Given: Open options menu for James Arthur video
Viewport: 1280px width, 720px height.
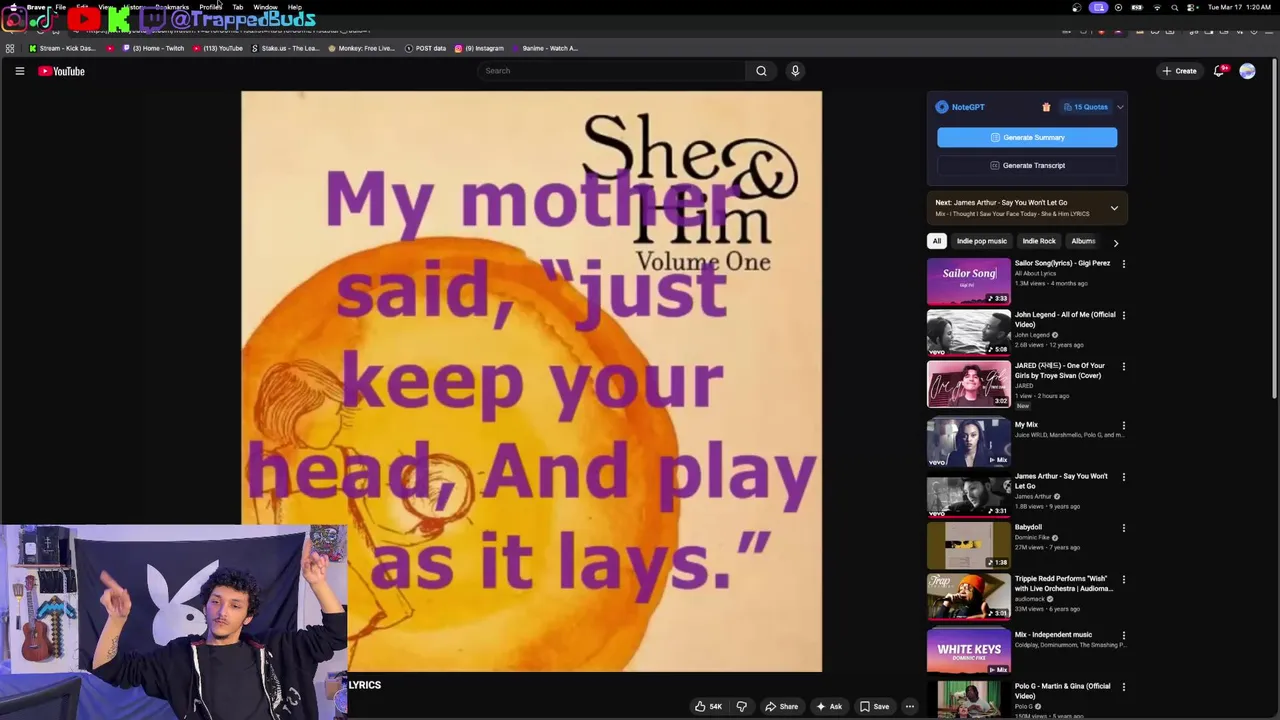Looking at the screenshot, I should [x=1123, y=477].
